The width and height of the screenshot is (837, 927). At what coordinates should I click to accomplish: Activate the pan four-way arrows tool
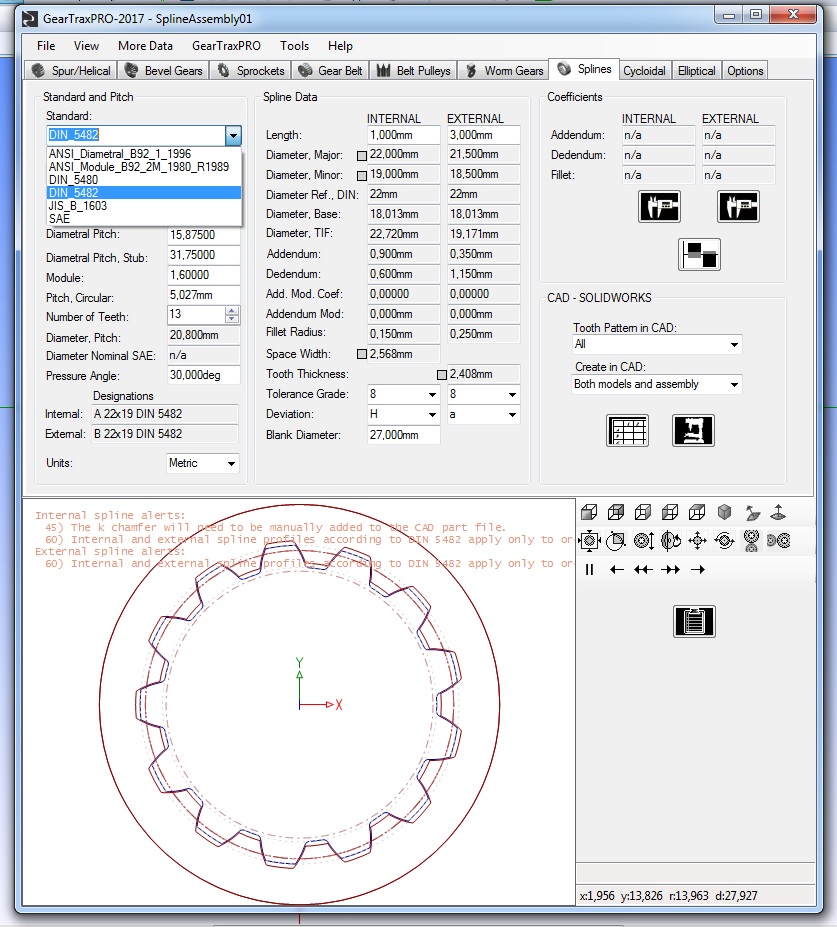(698, 540)
